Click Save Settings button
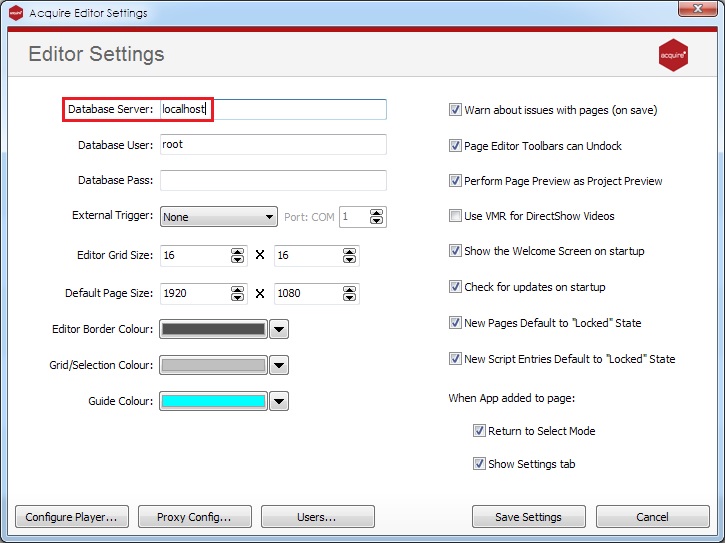725x543 pixels. (528, 517)
